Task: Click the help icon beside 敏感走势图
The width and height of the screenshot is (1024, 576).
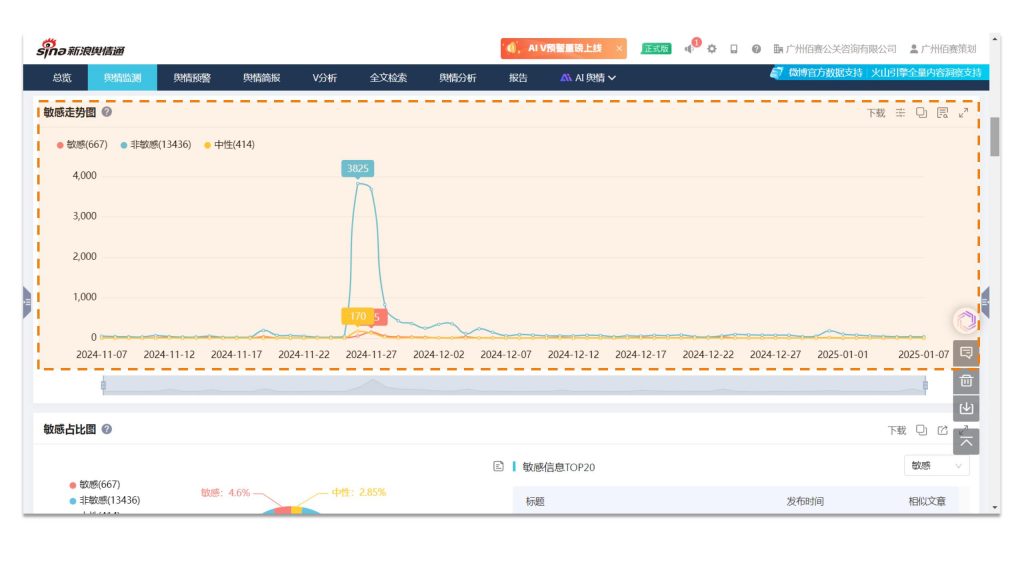Action: click(106, 112)
